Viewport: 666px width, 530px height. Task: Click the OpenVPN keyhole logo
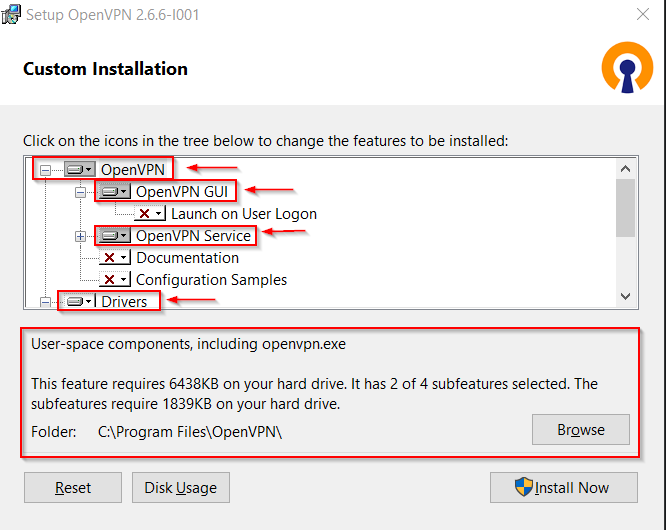pos(627,68)
